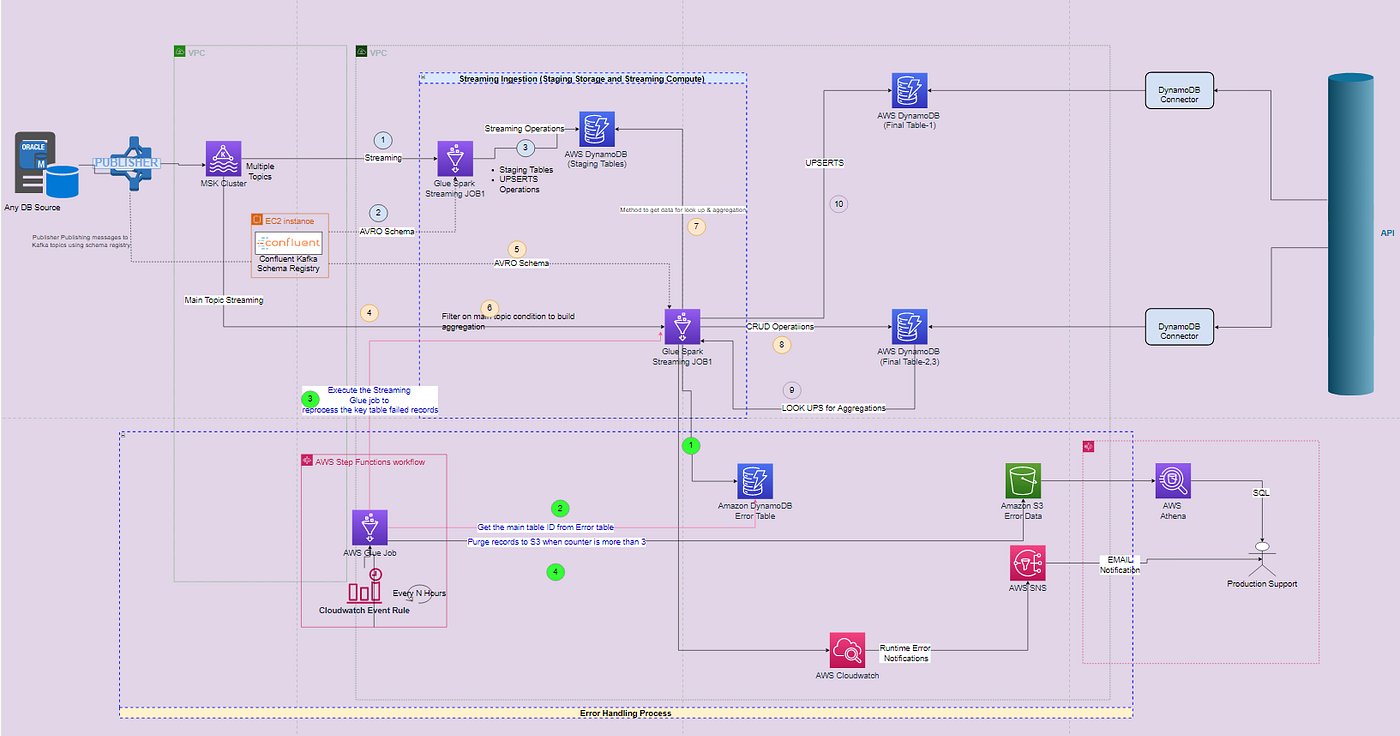Collapse the AWS Step Functions workflow container
Image resolution: width=1400 pixels, height=736 pixels.
(x=308, y=461)
